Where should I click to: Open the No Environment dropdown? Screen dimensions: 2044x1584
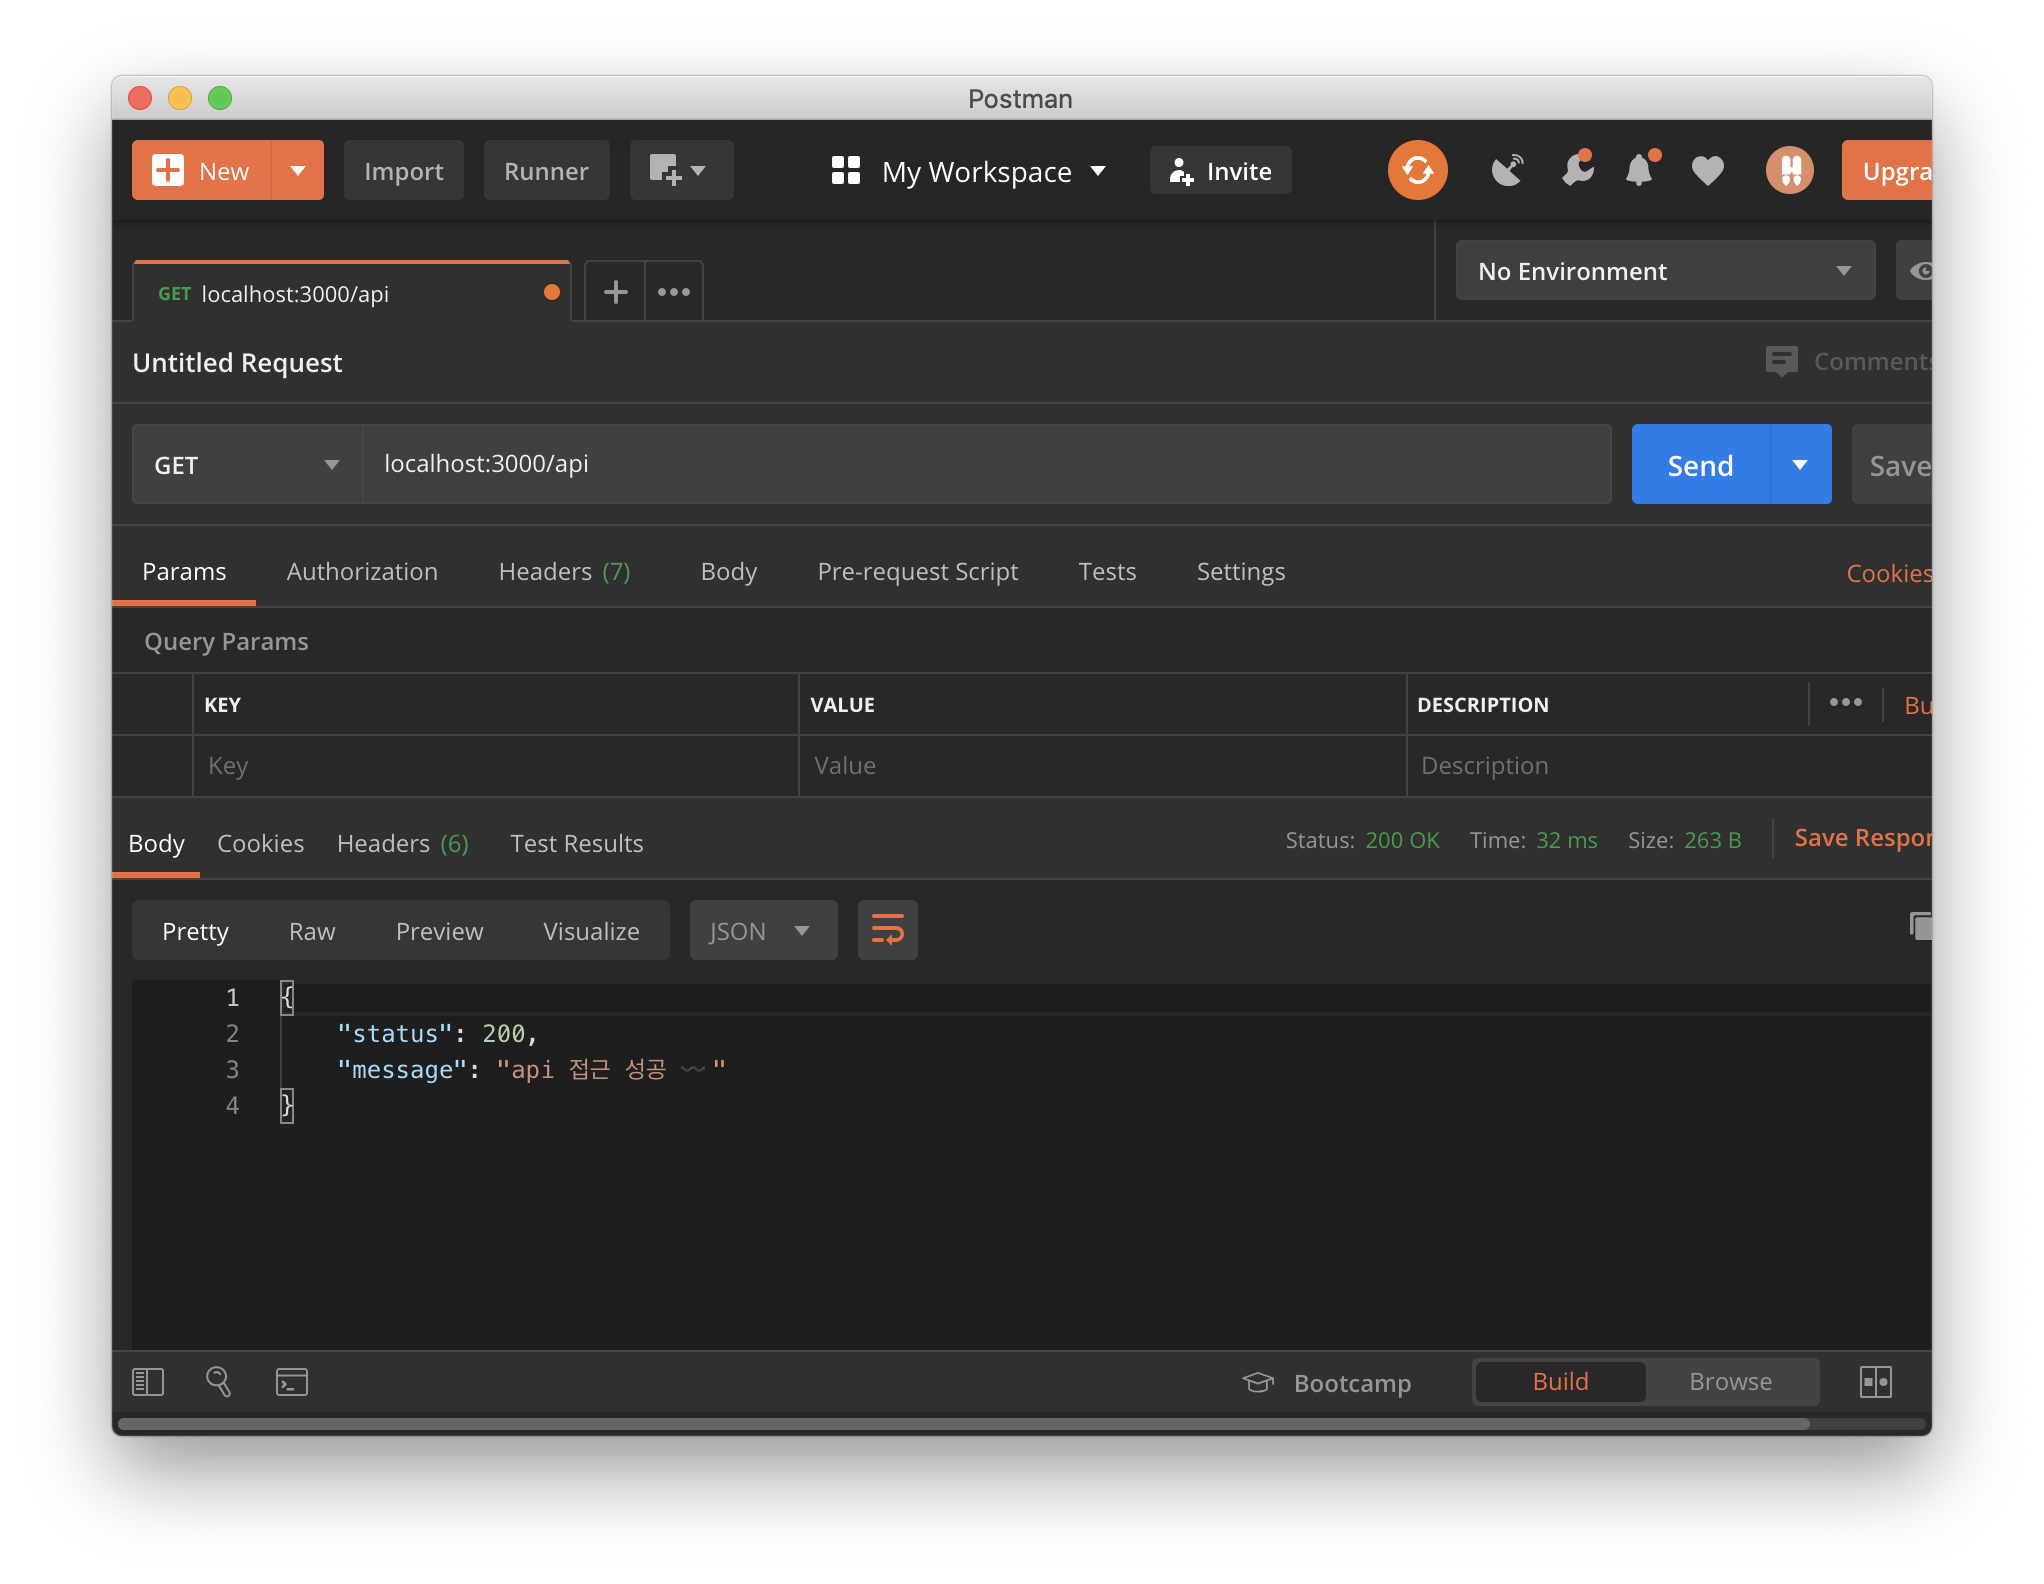pyautogui.click(x=1664, y=271)
